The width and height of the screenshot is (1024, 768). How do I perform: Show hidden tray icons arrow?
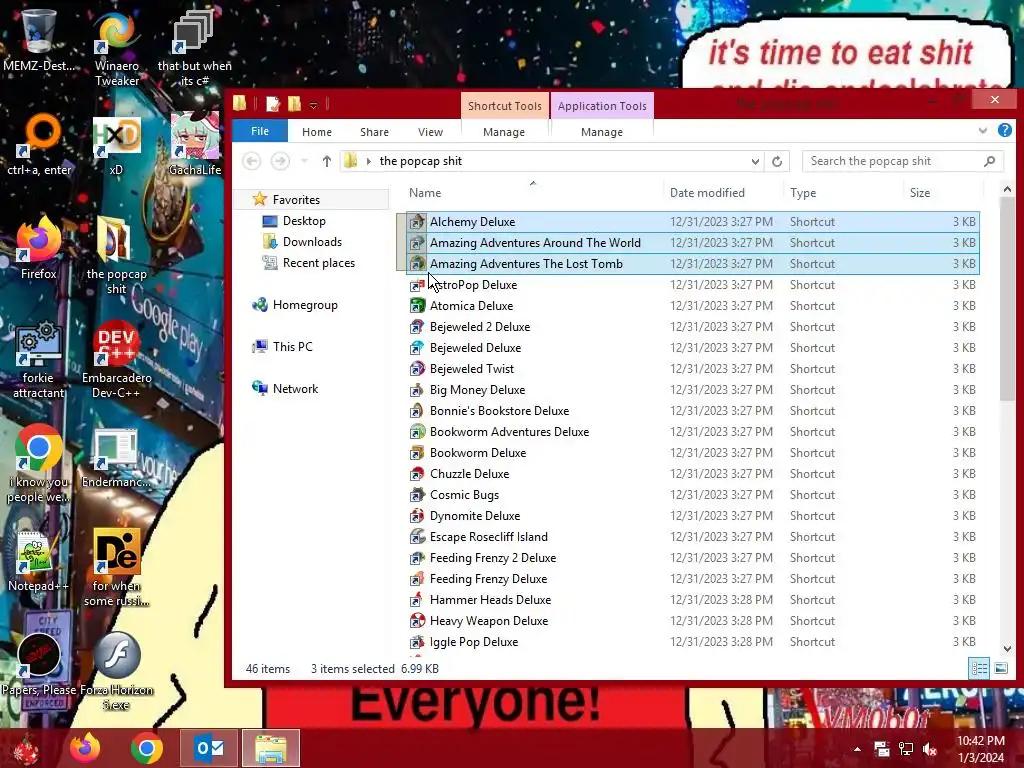pyautogui.click(x=857, y=749)
